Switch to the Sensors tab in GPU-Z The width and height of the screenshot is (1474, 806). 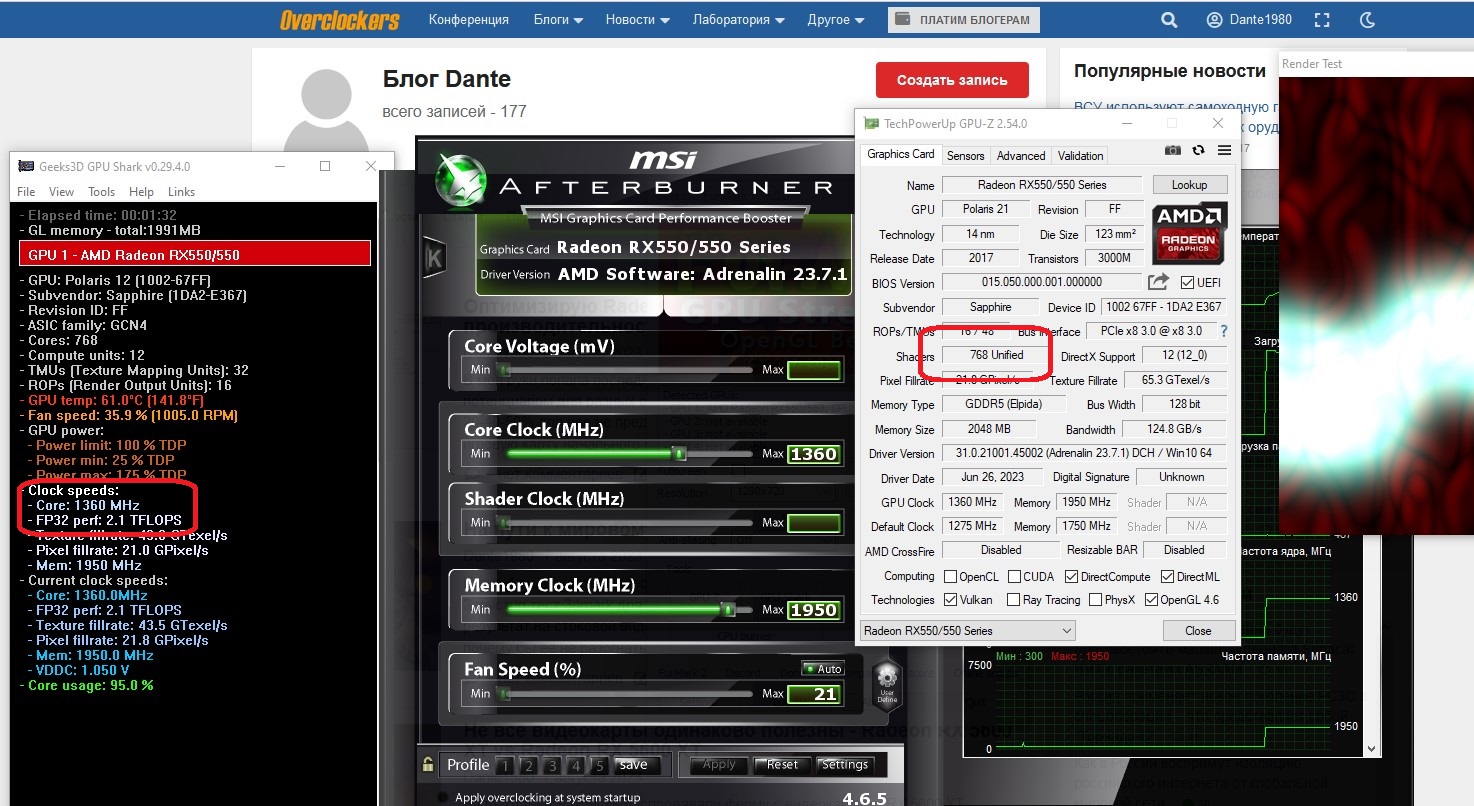coord(966,155)
